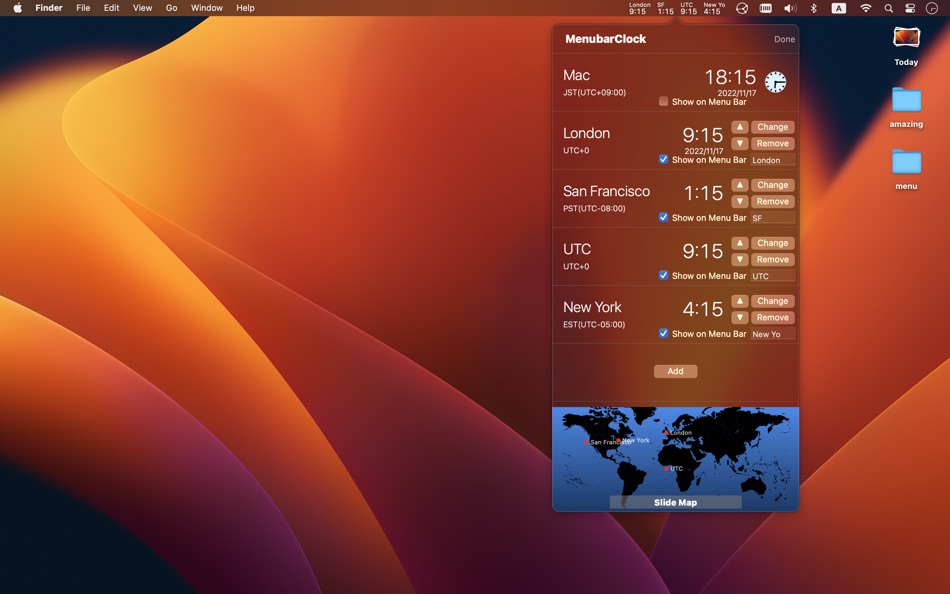The width and height of the screenshot is (950, 594).
Task: Click the Slide Map bar
Action: 676,502
